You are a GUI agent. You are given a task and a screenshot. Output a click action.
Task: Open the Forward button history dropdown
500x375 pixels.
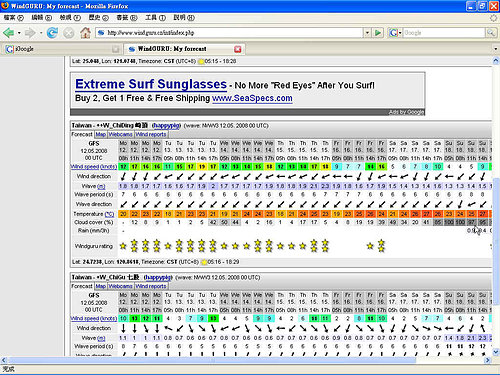click(41, 33)
